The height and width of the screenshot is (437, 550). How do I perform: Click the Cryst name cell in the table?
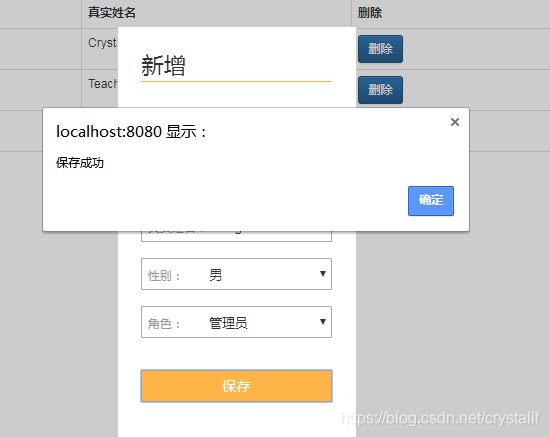click(102, 43)
